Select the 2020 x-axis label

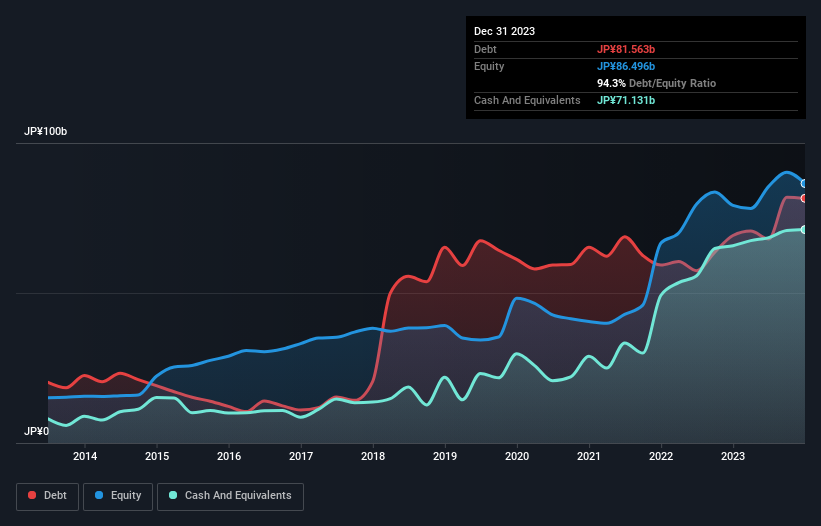517,456
